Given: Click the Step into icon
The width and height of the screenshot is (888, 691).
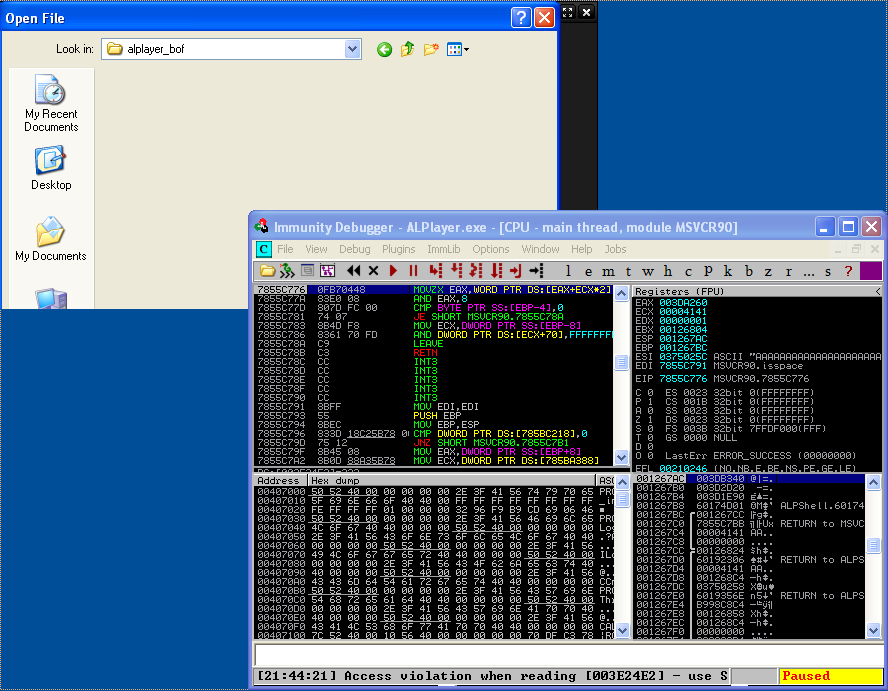Looking at the screenshot, I should (436, 271).
